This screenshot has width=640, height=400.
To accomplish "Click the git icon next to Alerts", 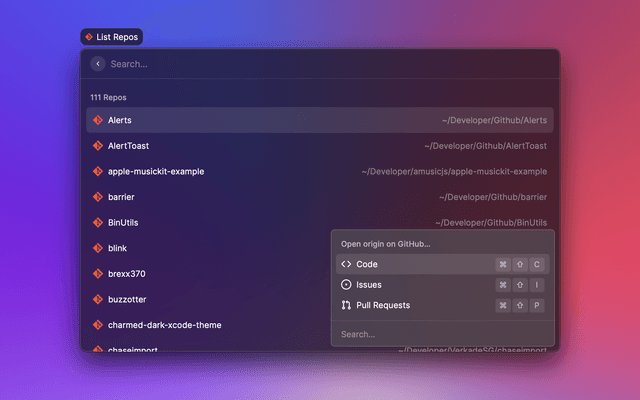I will [x=97, y=120].
